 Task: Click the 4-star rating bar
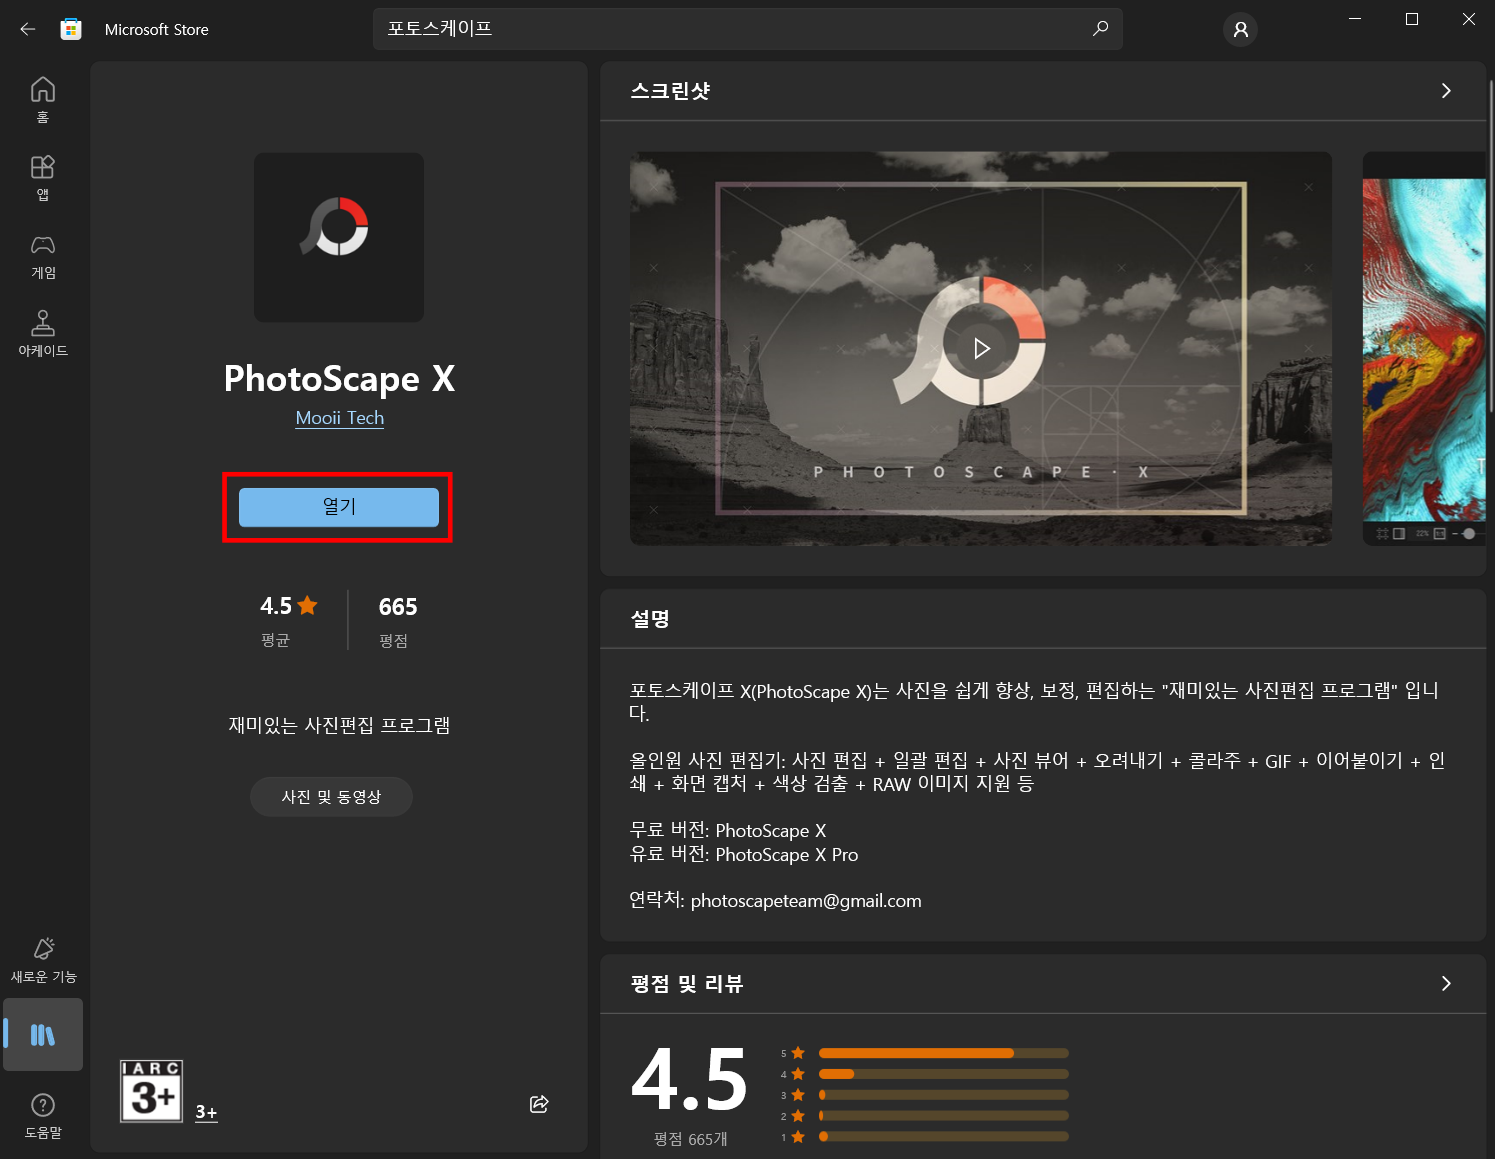click(x=943, y=1074)
